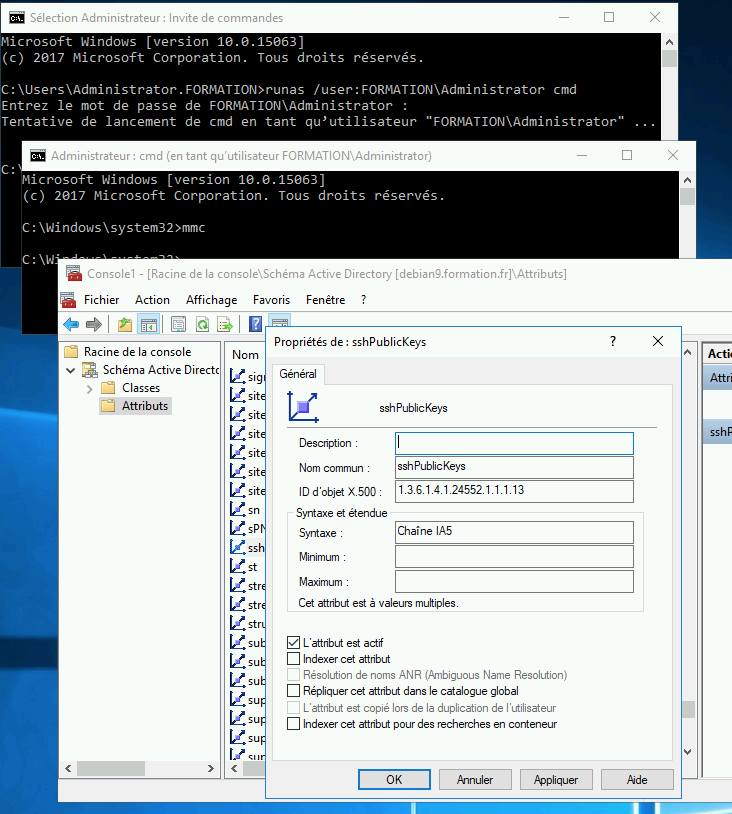Click right arrow of console tree horizontal scrollbar
The width and height of the screenshot is (732, 814).
211,768
